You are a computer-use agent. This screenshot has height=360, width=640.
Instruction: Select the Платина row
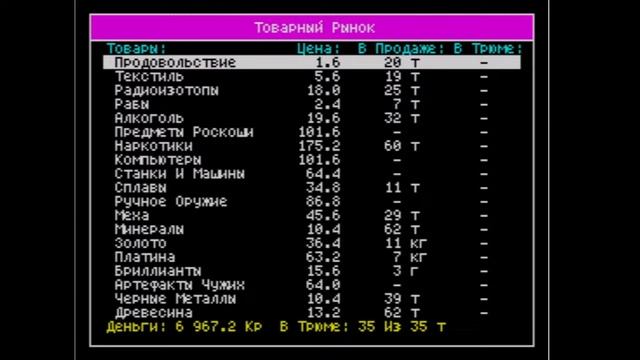coord(312,257)
